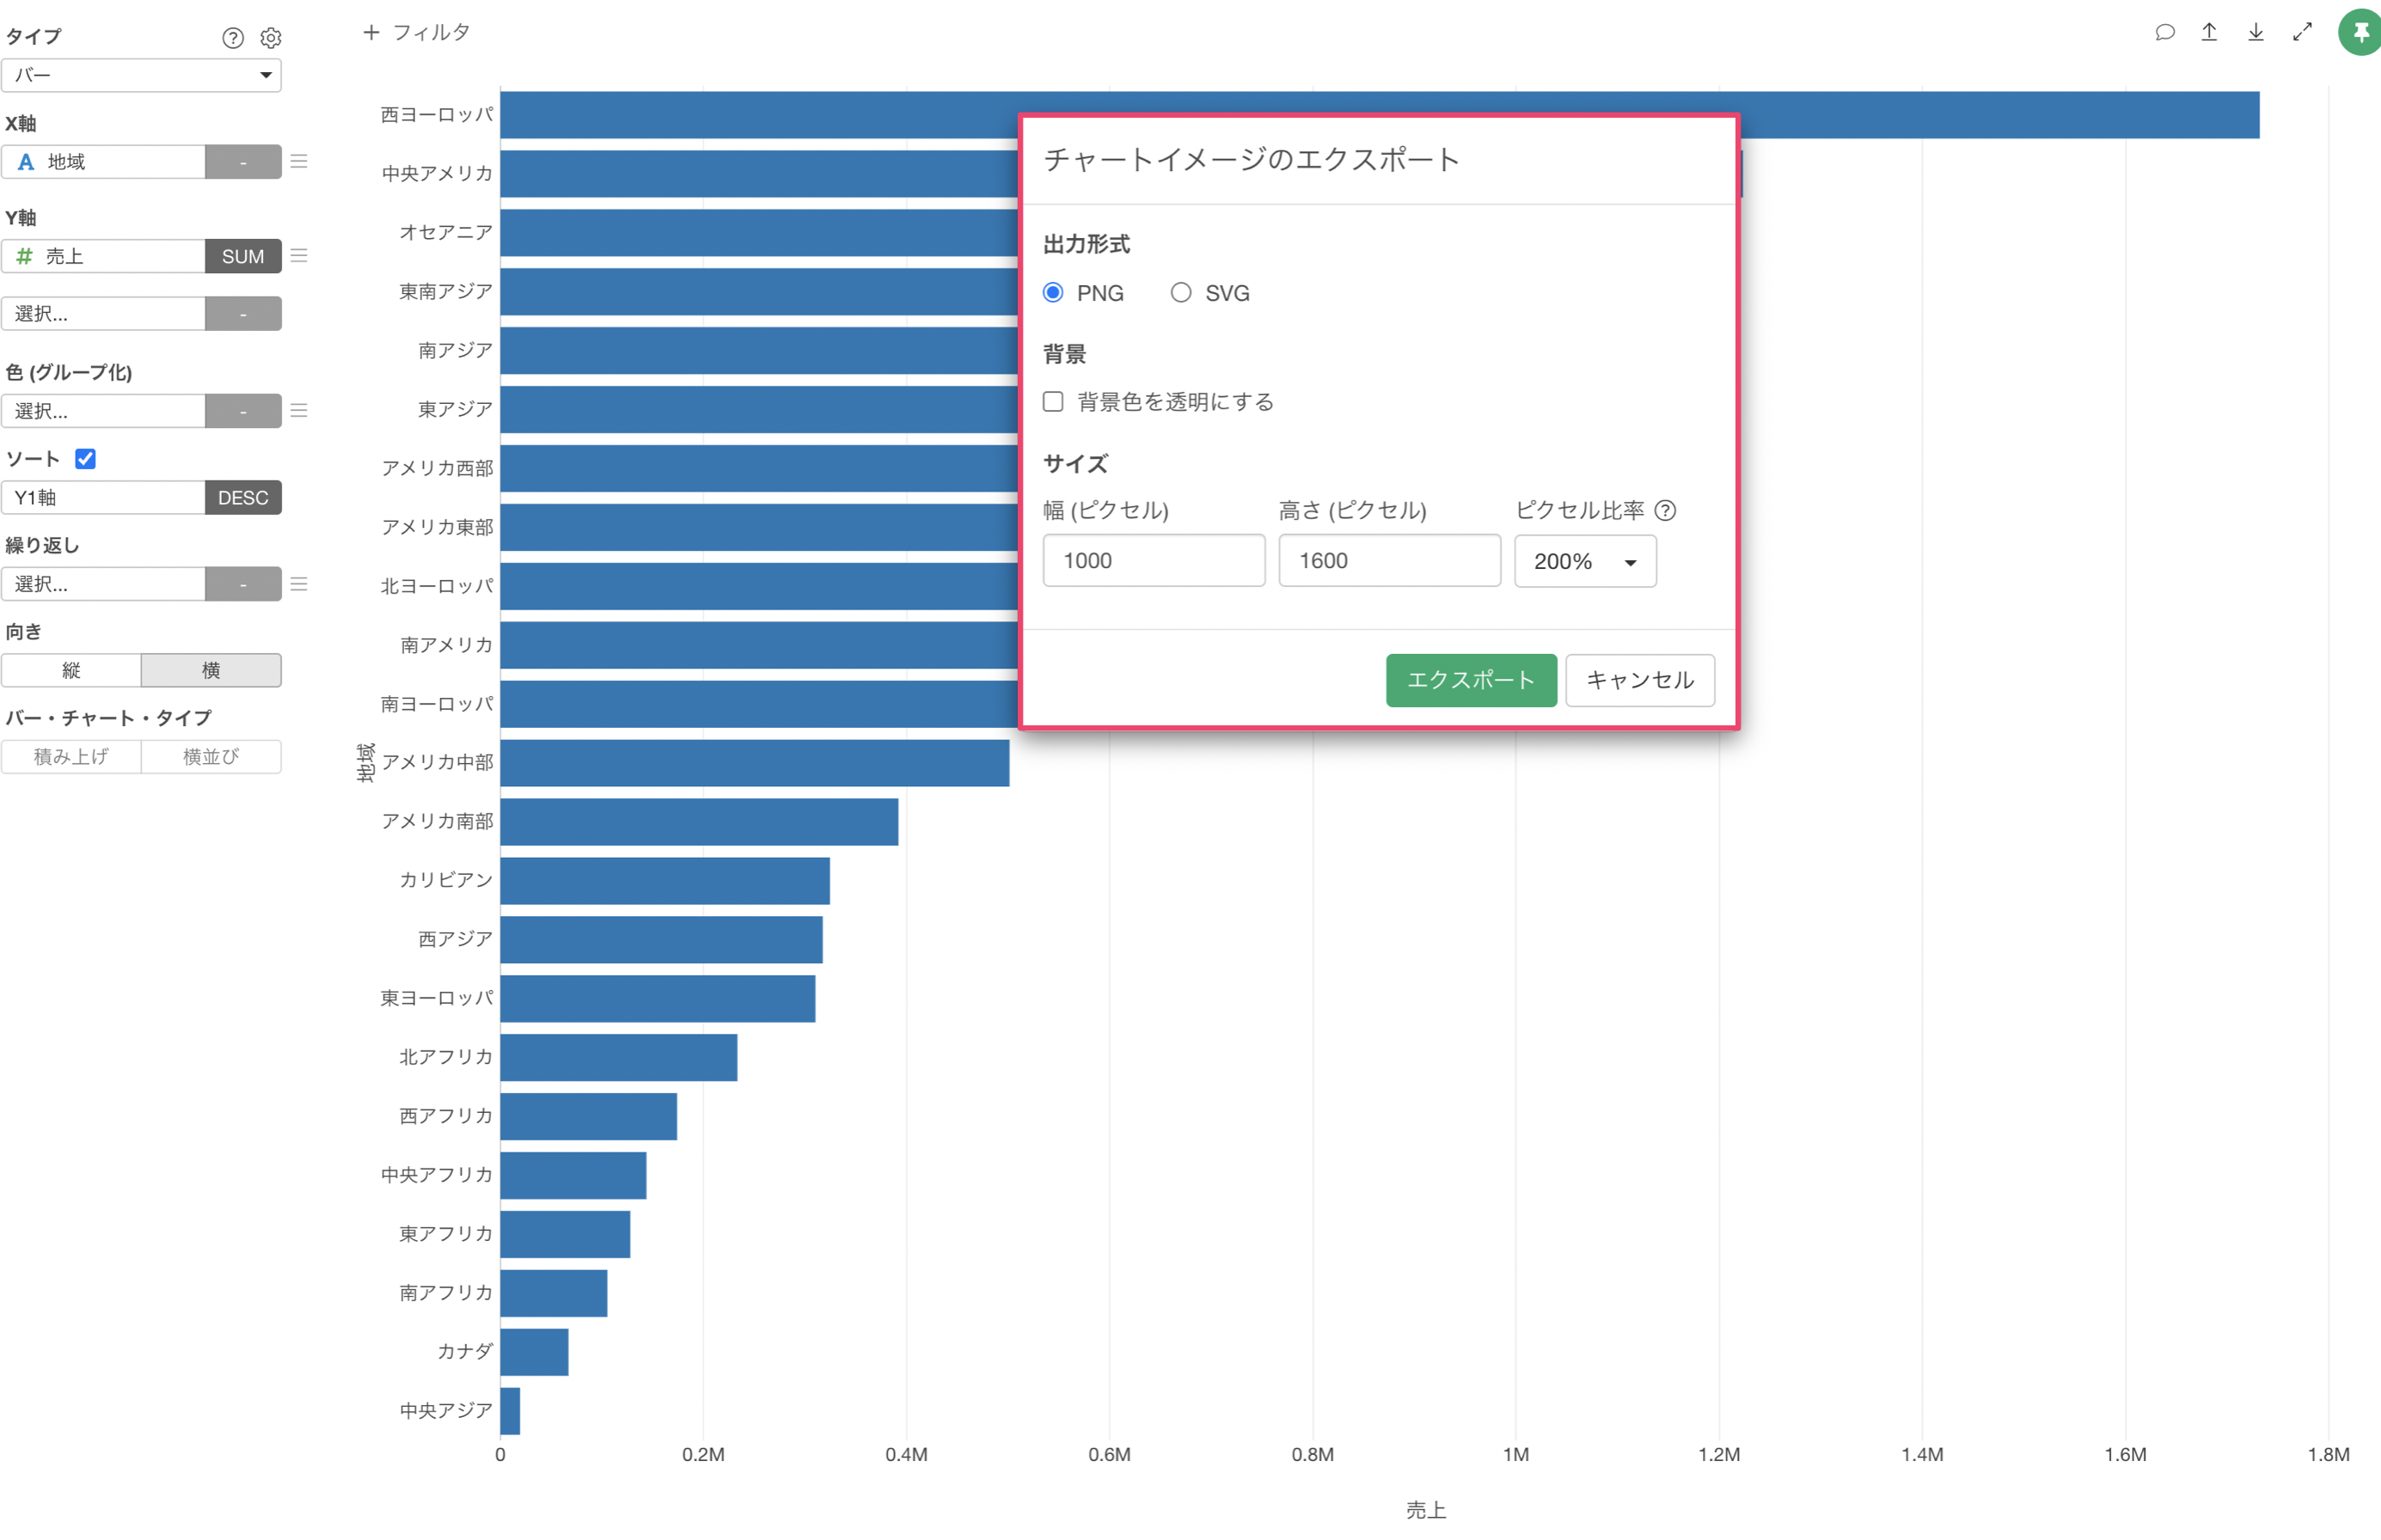Select SVG output format
The width and height of the screenshot is (2381, 1540).
[1181, 293]
